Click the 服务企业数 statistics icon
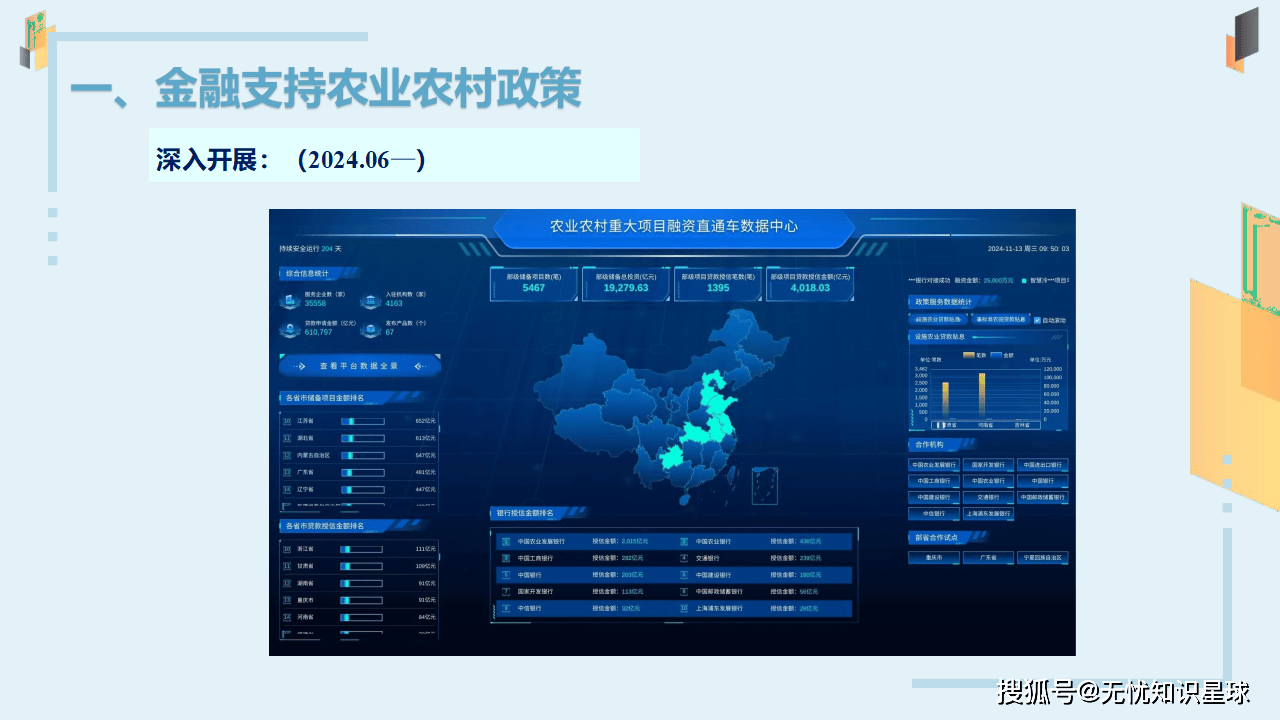The width and height of the screenshot is (1280, 720). (290, 299)
